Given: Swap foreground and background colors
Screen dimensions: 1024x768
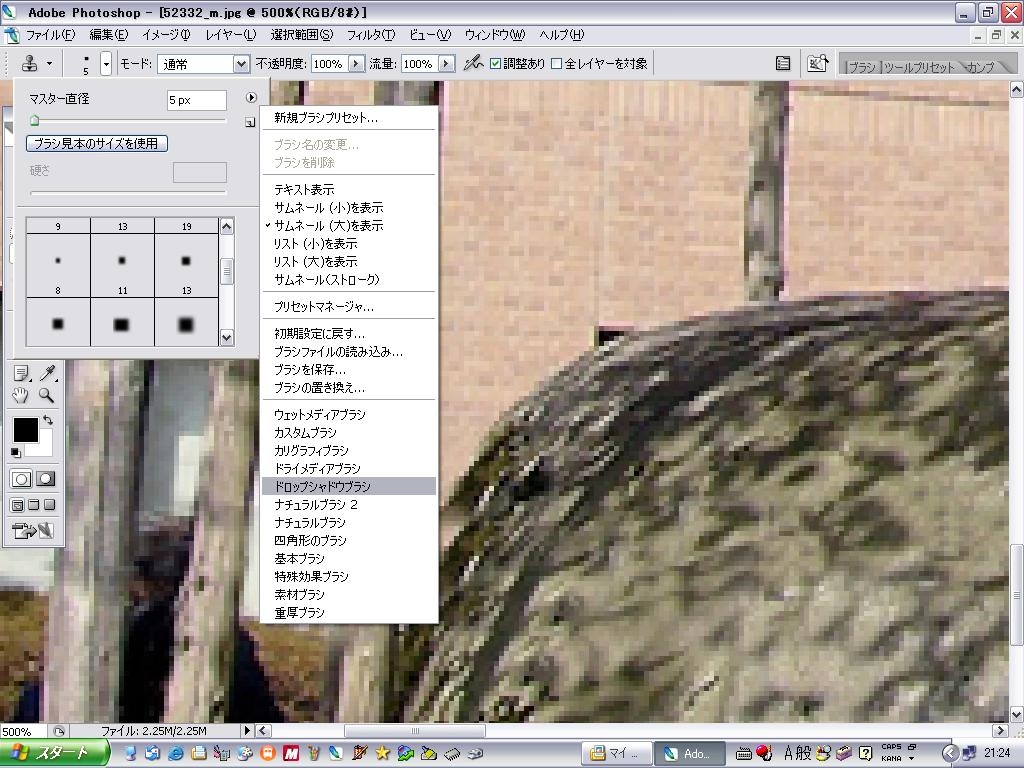Looking at the screenshot, I should (48, 422).
